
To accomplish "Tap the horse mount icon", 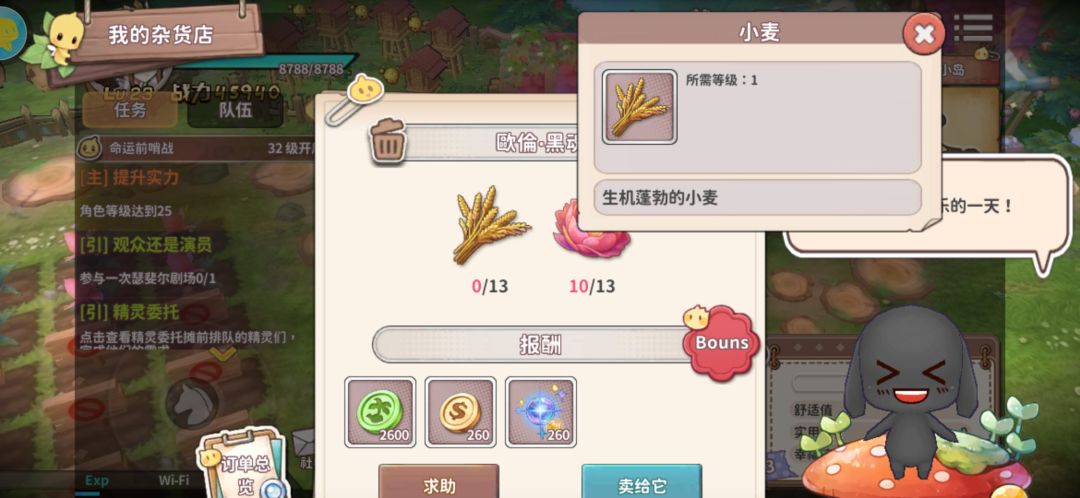I will click(192, 404).
